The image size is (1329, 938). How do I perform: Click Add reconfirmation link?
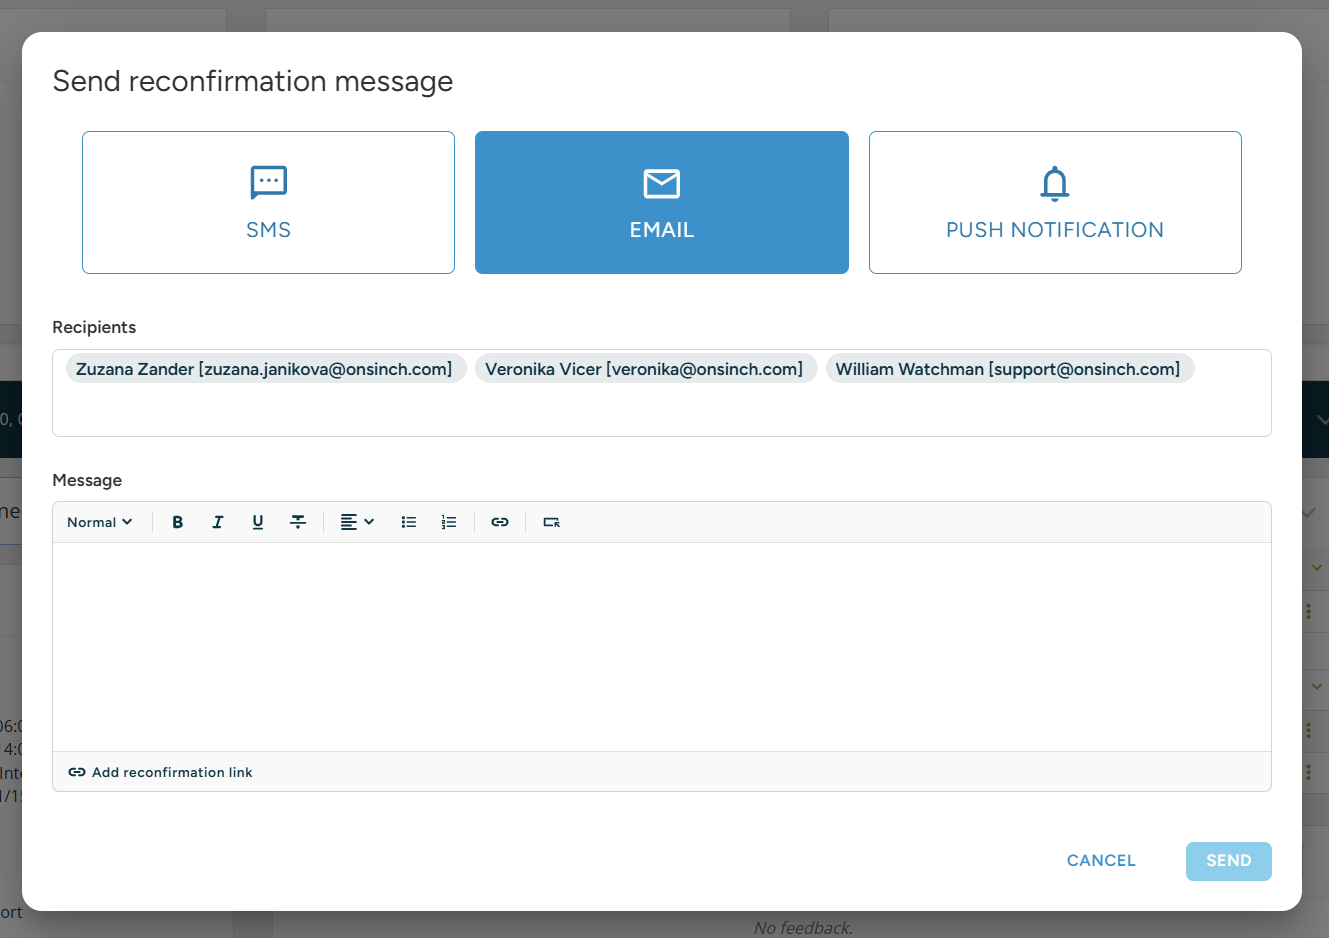point(160,772)
